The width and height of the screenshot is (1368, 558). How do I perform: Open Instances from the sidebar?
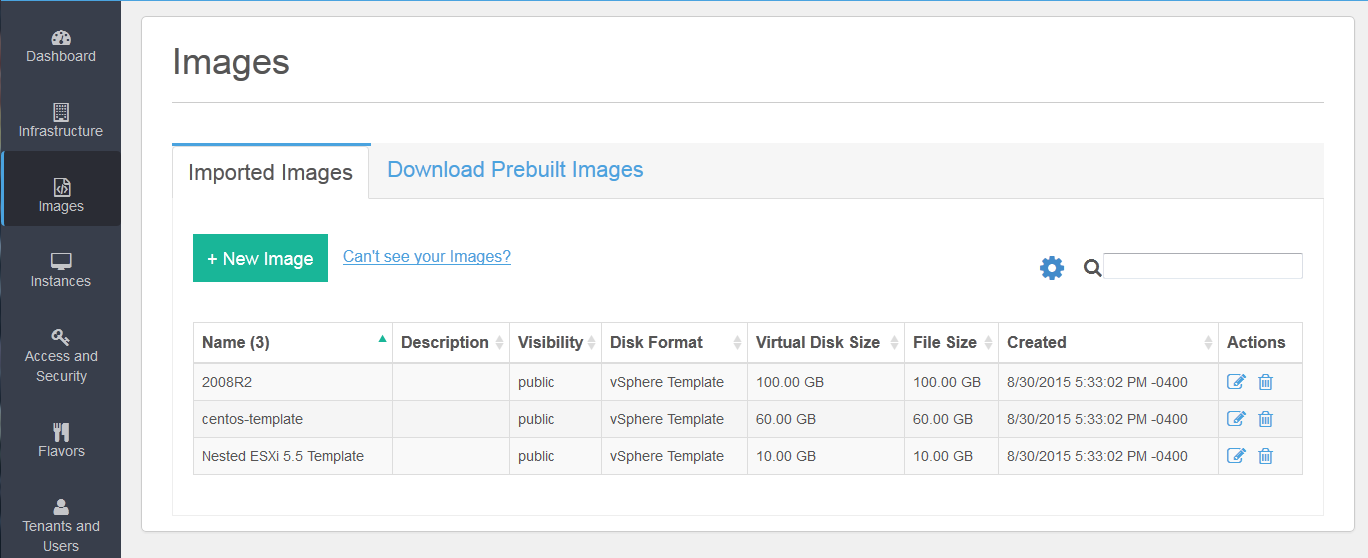(61, 271)
